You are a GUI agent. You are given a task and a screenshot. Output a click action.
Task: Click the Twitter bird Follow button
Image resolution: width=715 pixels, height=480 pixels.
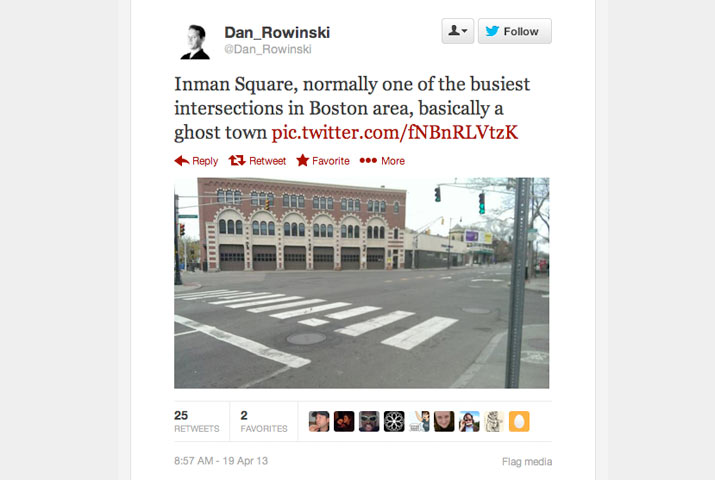click(514, 31)
